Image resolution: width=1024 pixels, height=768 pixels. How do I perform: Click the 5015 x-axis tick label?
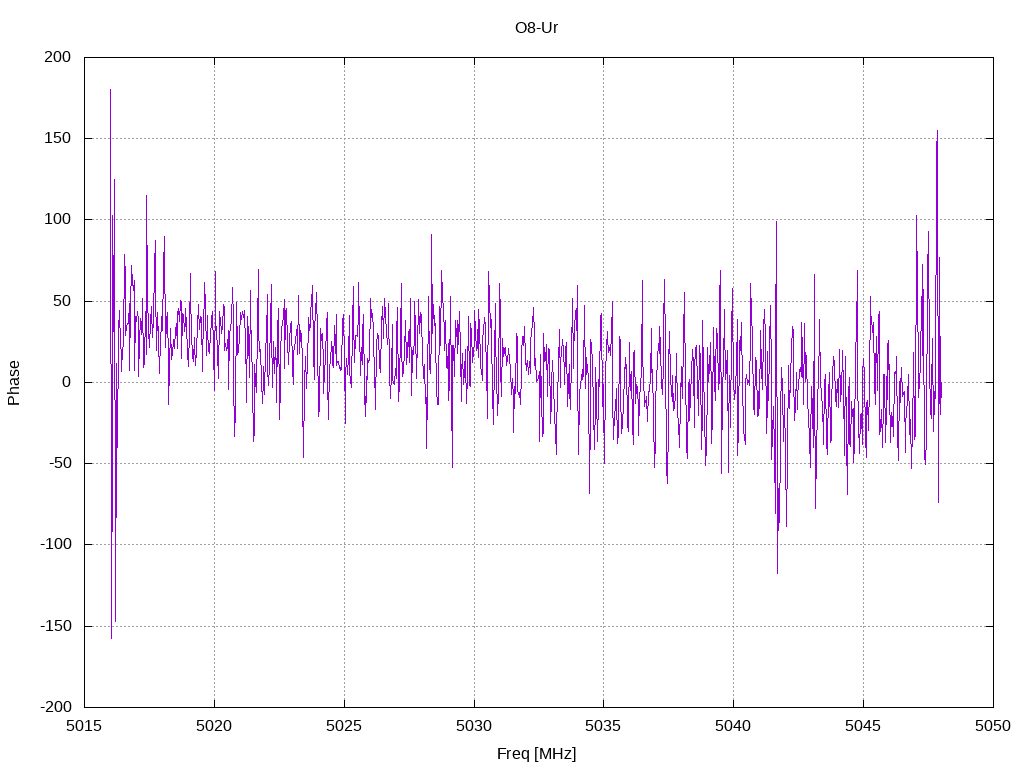[84, 726]
